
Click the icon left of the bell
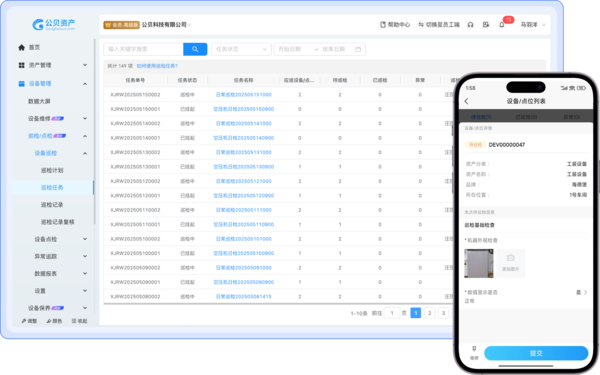click(486, 24)
